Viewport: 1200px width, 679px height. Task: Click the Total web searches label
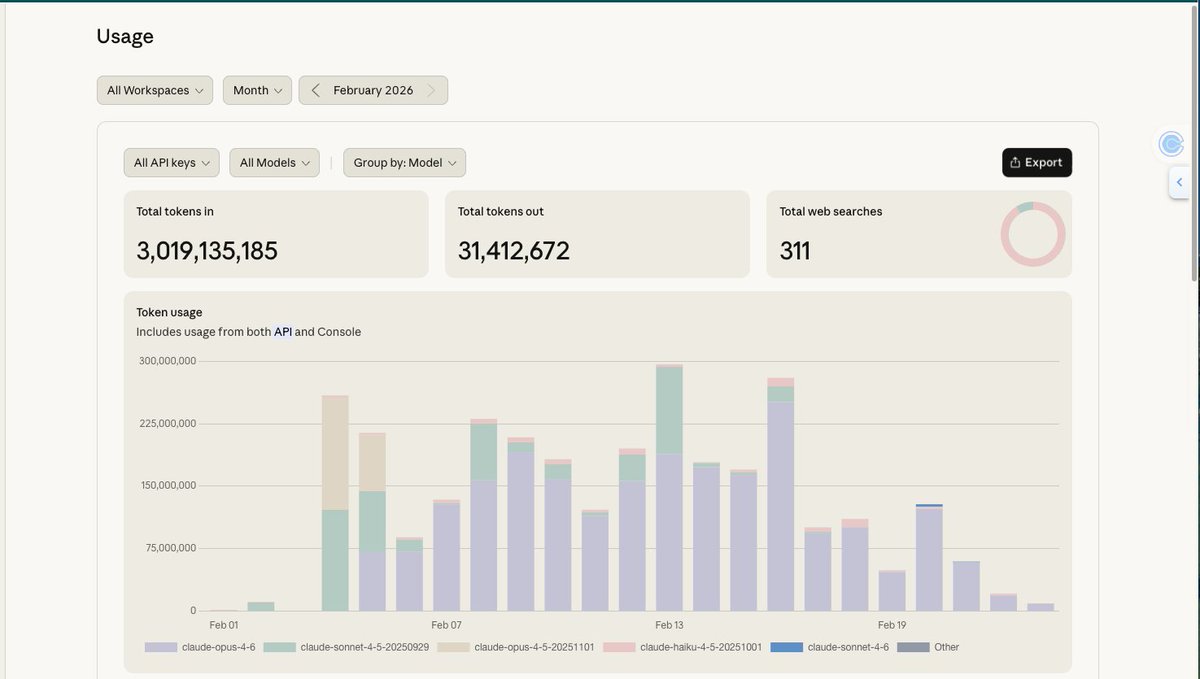pos(831,212)
